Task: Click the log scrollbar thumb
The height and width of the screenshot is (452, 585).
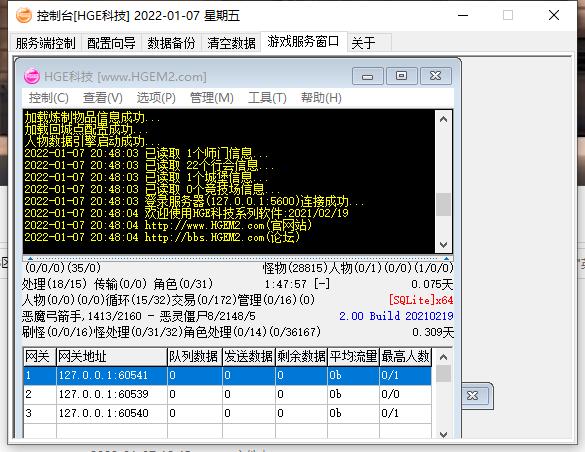Action: click(x=444, y=204)
